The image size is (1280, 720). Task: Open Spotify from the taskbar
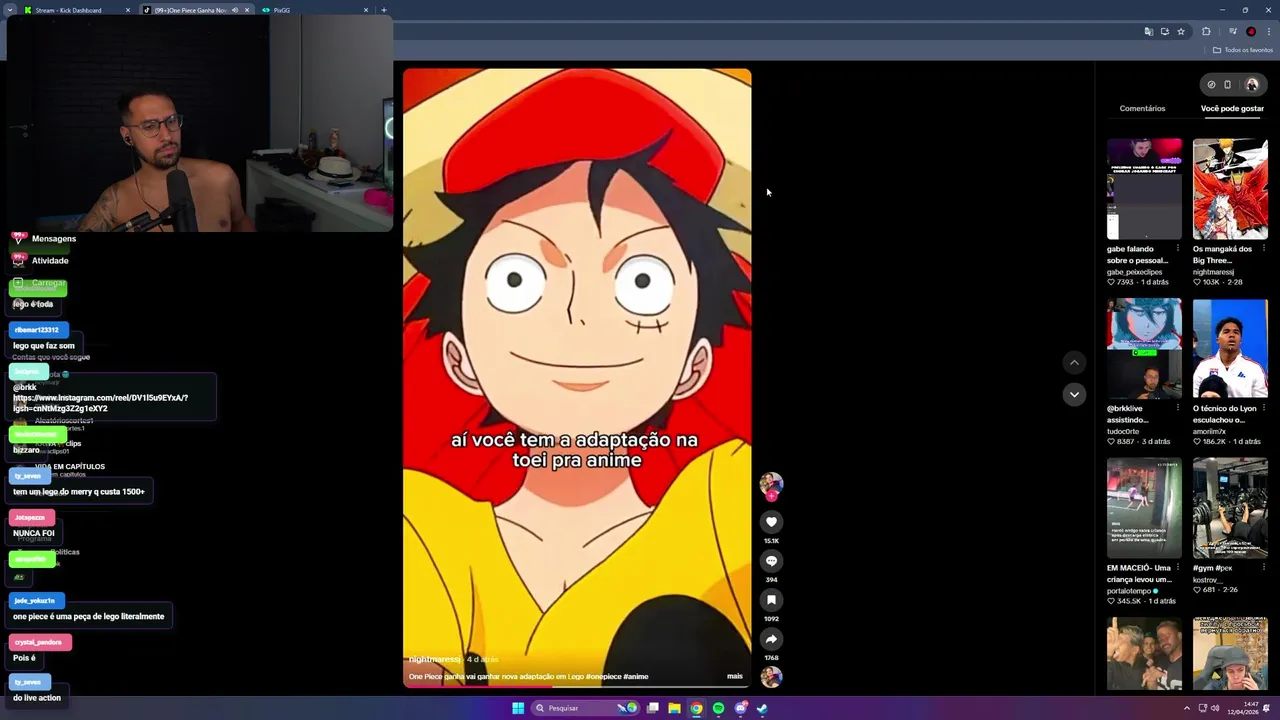click(718, 708)
